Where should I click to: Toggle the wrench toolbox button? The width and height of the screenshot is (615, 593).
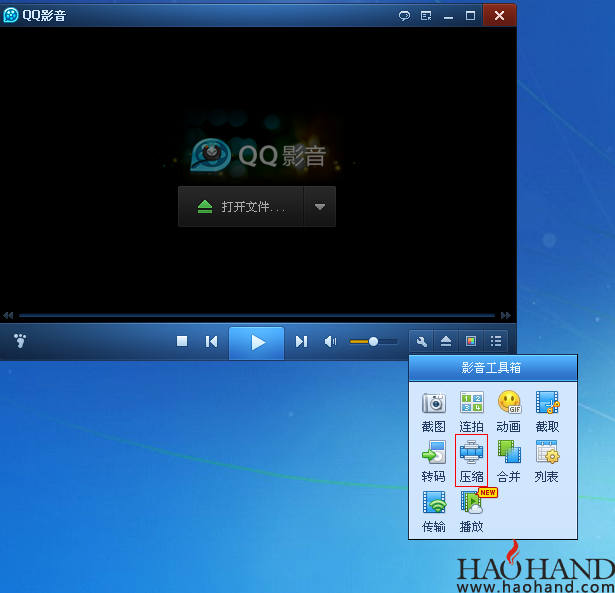(x=421, y=341)
